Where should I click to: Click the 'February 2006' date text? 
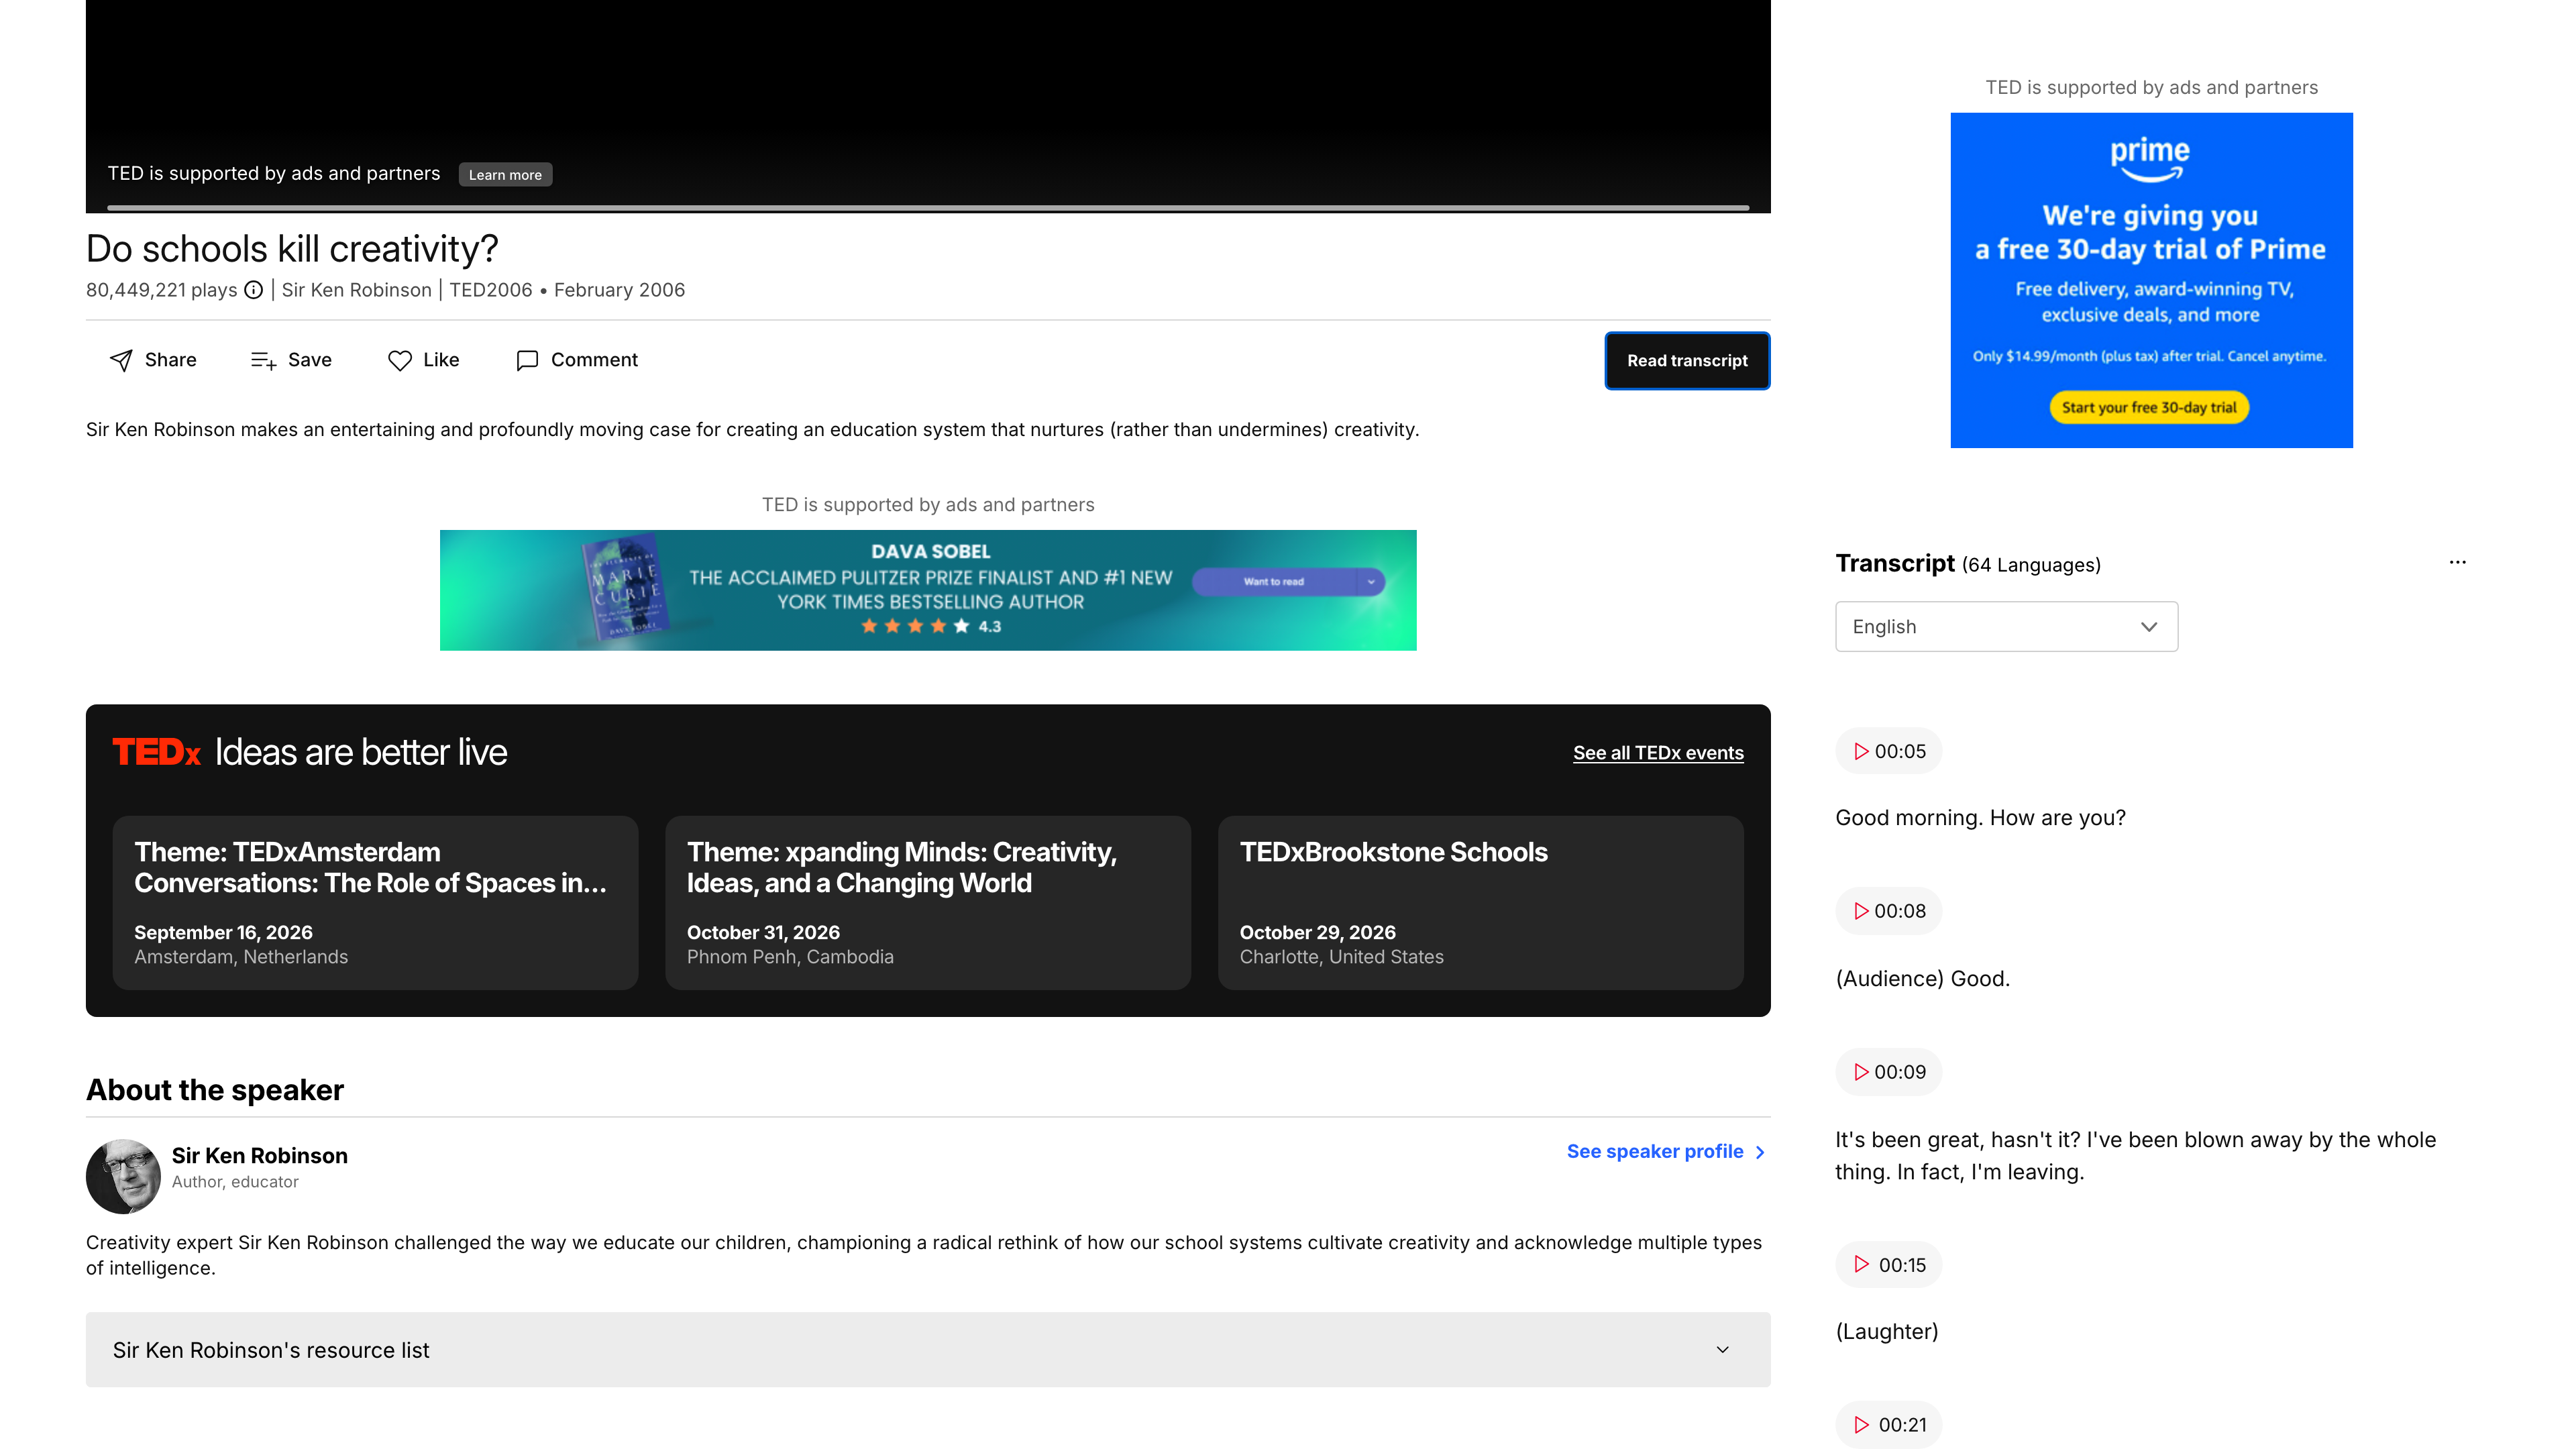click(619, 290)
